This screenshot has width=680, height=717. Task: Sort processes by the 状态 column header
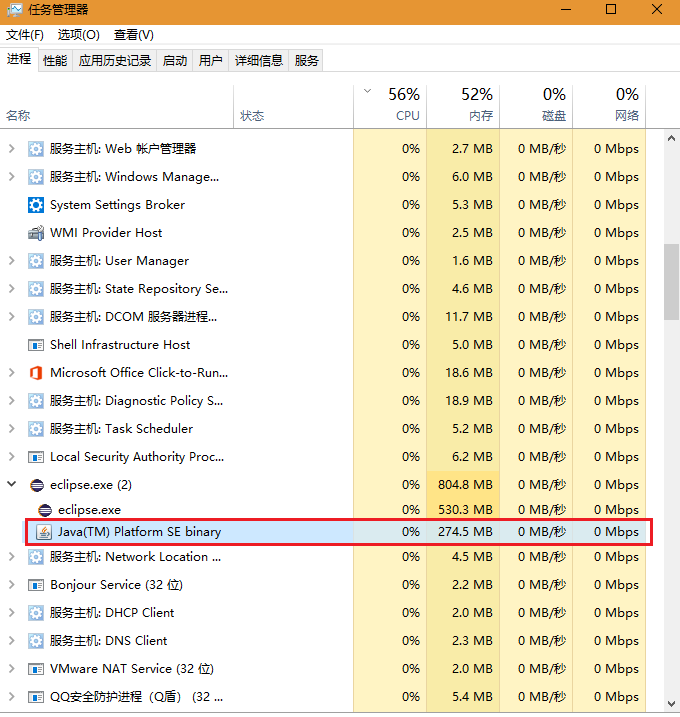pos(294,106)
